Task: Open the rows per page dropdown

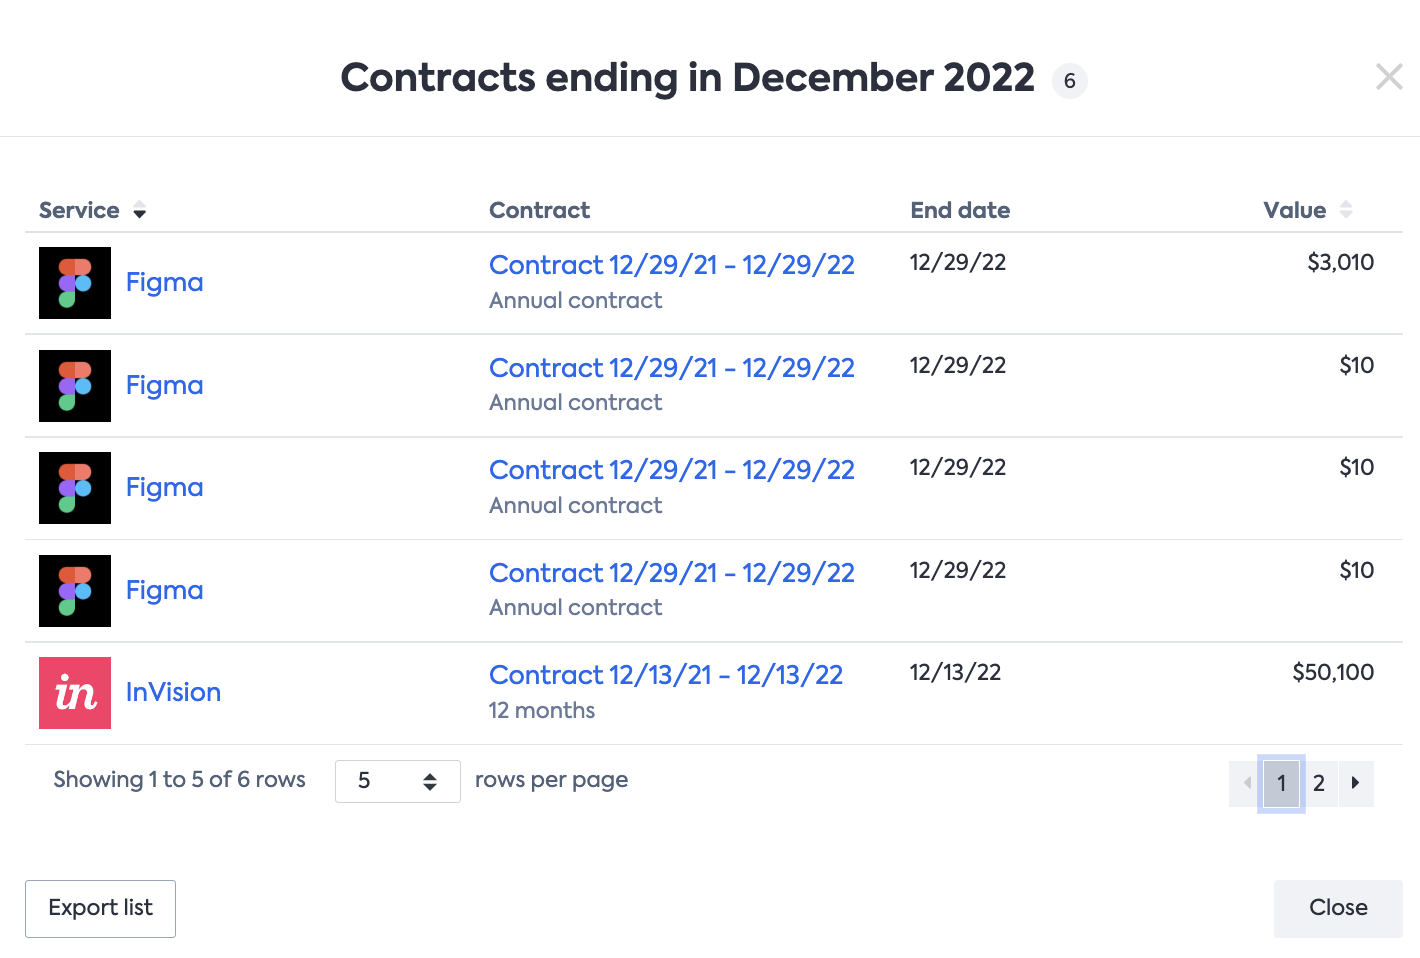Action: tap(397, 781)
